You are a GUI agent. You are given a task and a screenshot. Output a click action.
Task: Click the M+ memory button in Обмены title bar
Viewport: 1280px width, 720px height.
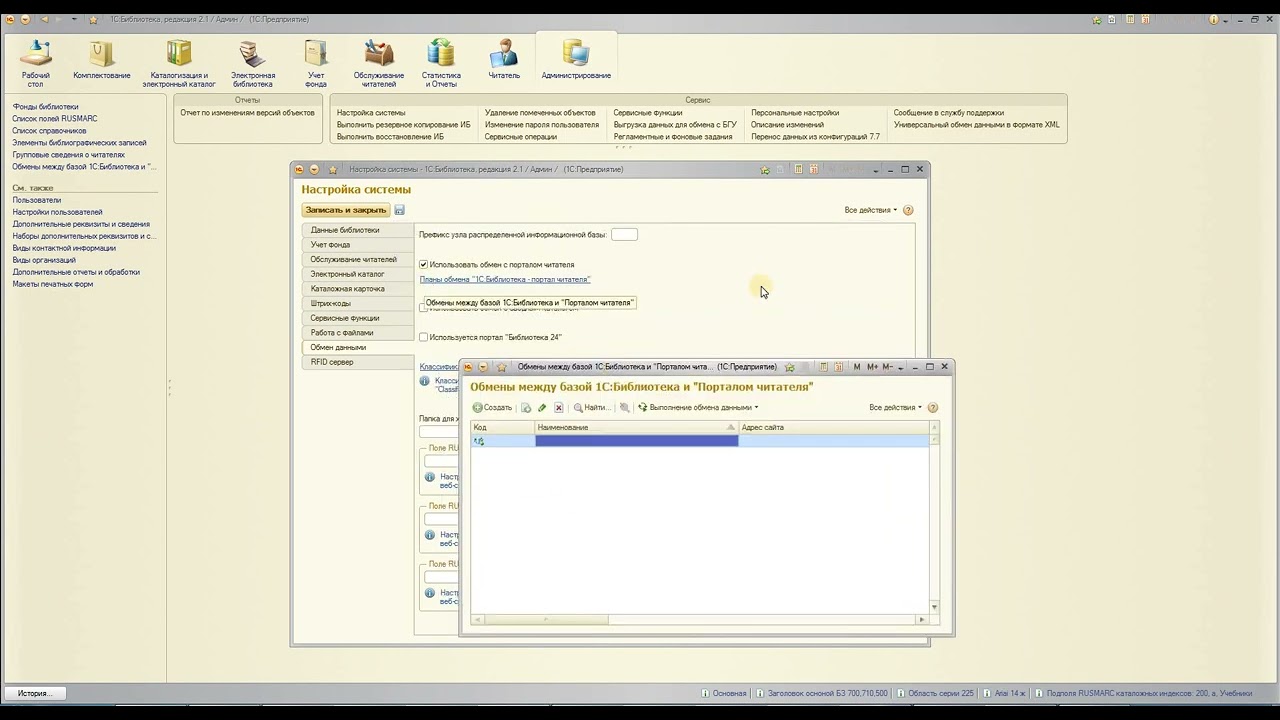[872, 367]
